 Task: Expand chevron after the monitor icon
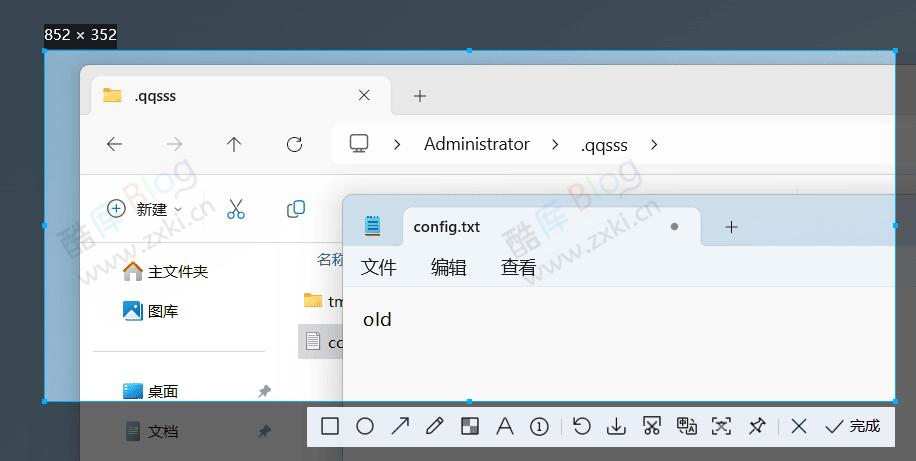tap(397, 144)
